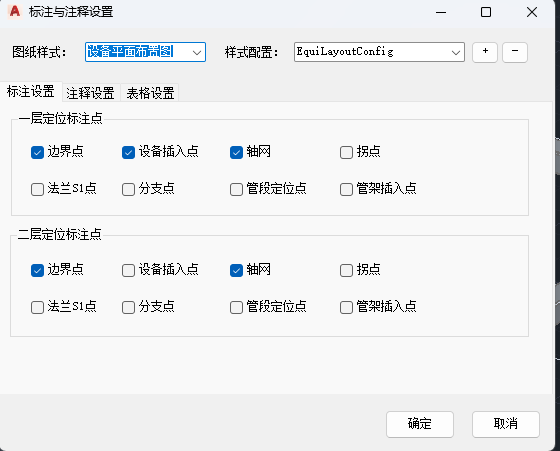Open the EquiLayoutConfig dropdown arrow
This screenshot has width=560, height=451.
click(x=455, y=52)
